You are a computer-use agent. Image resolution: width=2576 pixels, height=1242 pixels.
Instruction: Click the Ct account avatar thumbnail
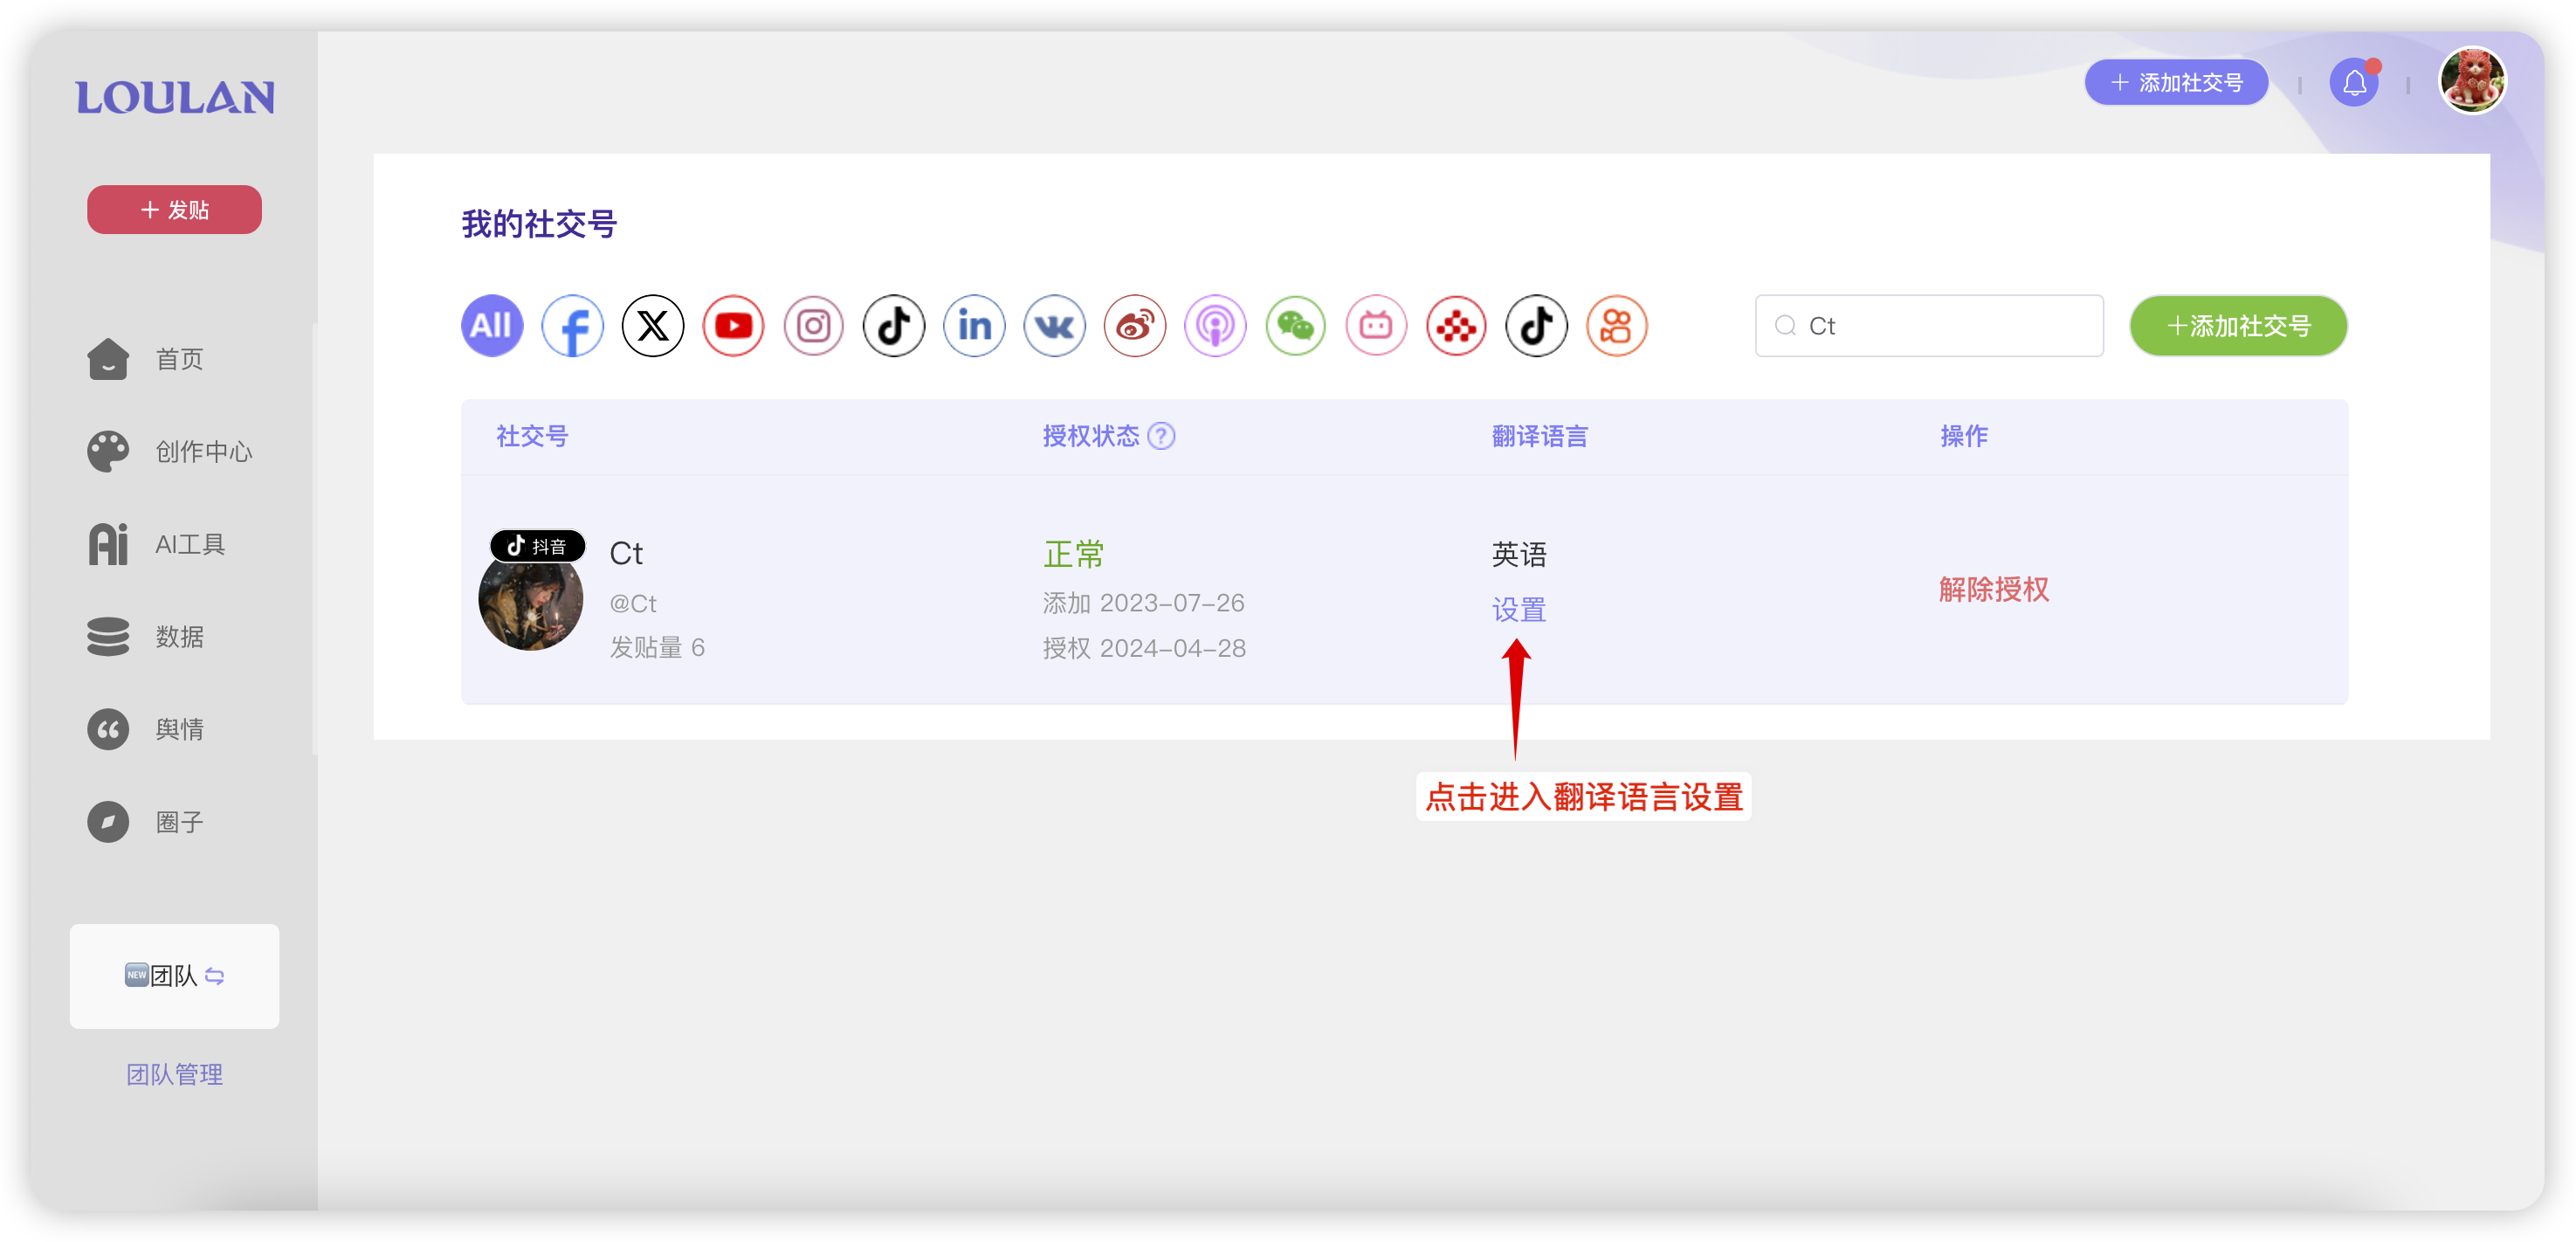[531, 599]
